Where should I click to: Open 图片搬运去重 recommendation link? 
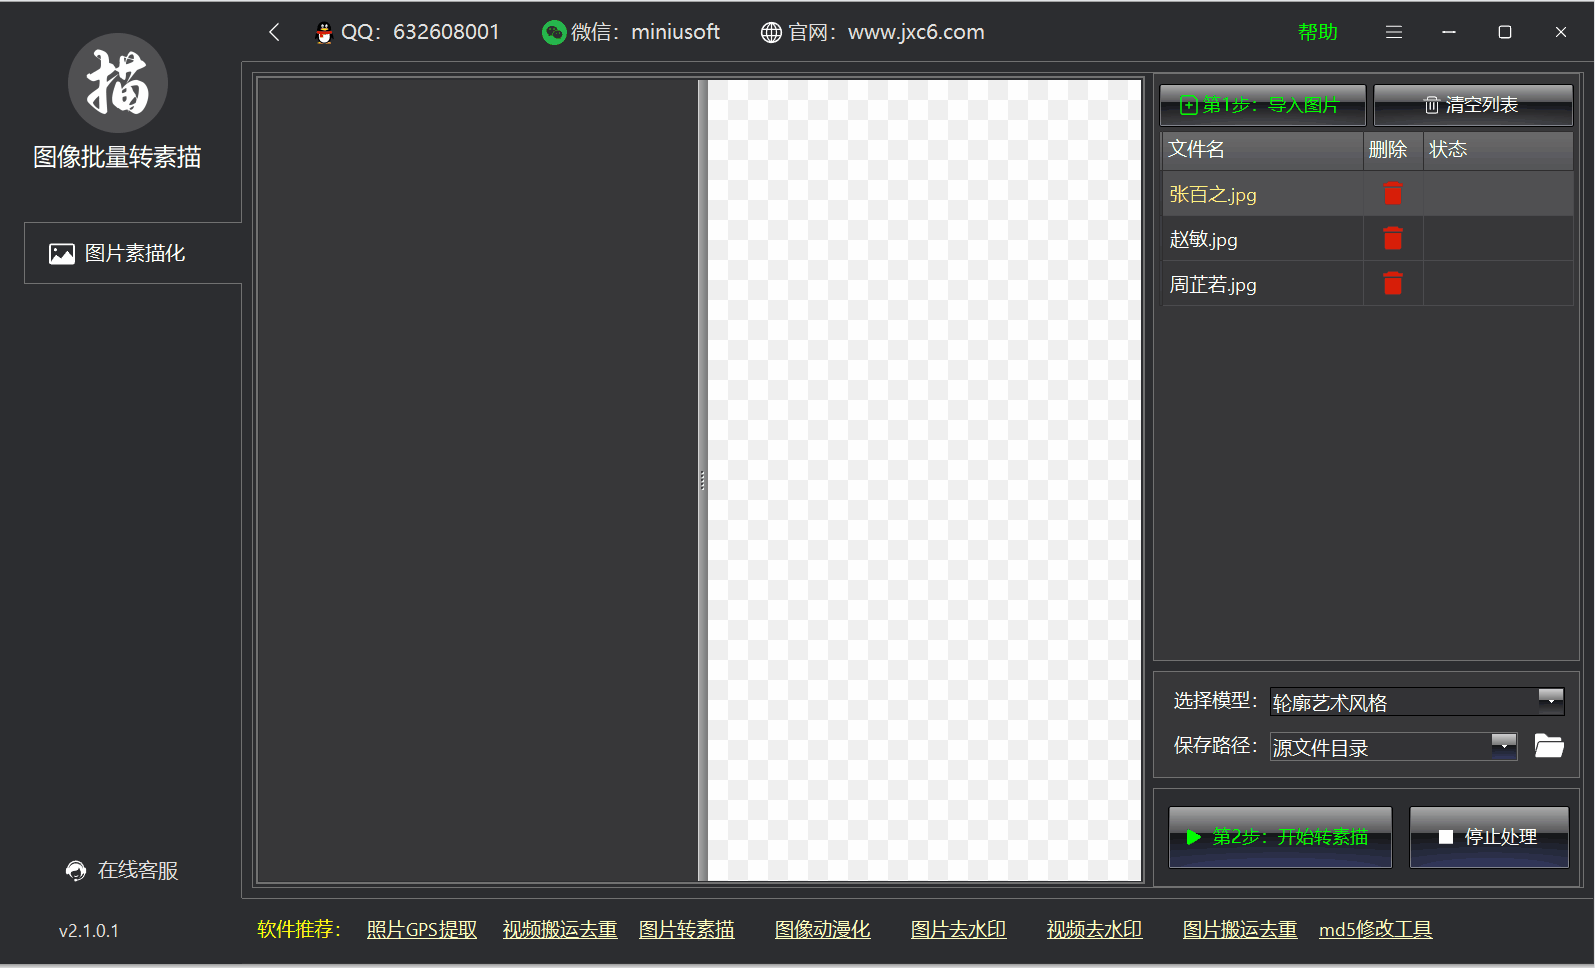coord(1240,930)
